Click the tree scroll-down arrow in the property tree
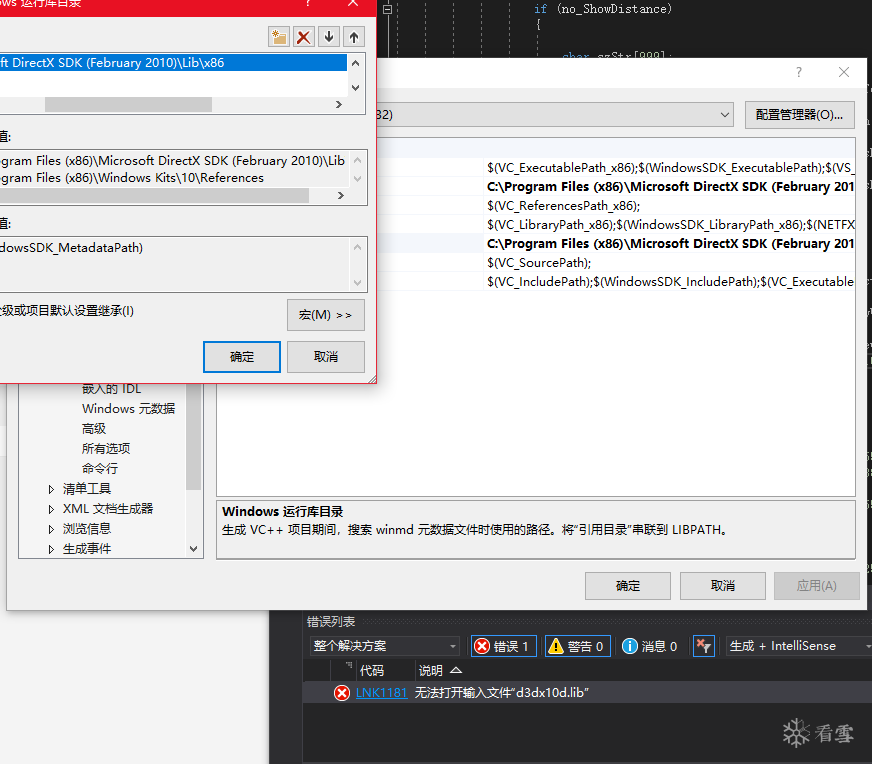Screen dimensions: 872x764 pos(194,549)
